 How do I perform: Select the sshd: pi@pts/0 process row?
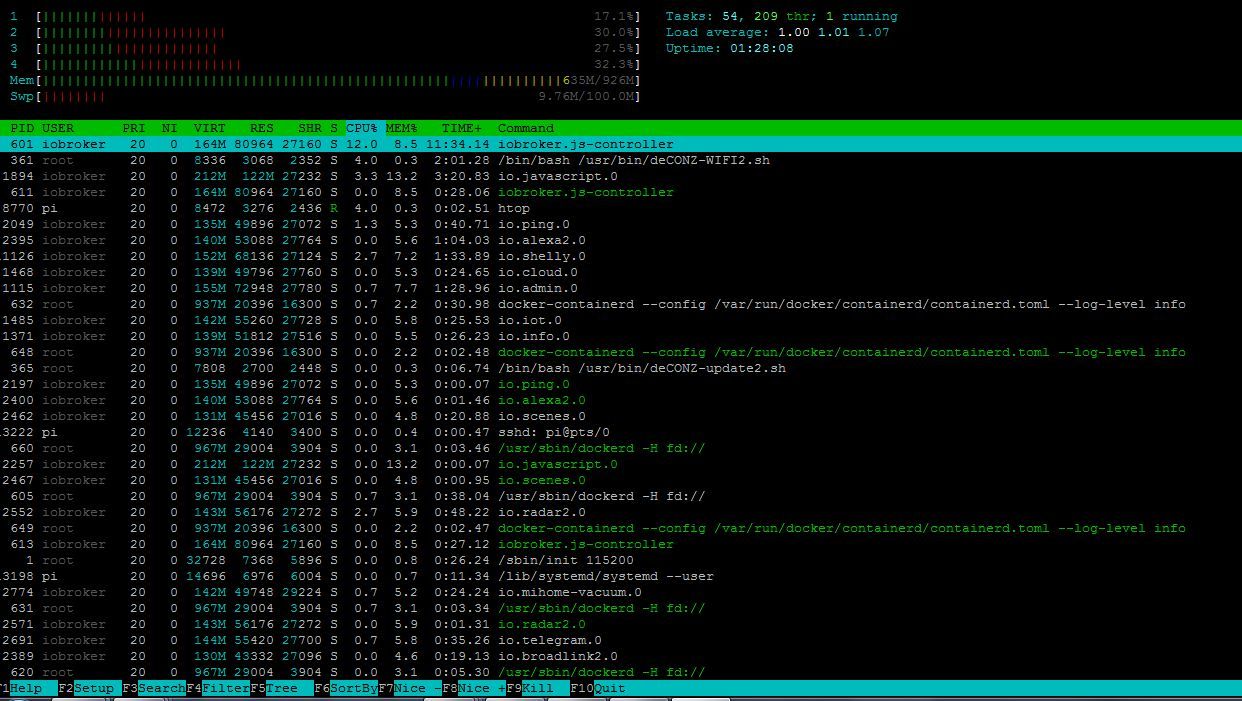621,432
